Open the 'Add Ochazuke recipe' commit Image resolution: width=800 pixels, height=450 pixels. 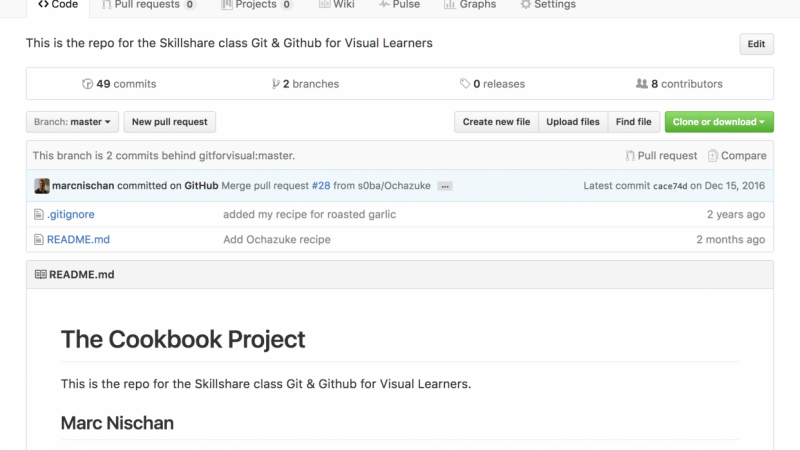click(277, 239)
